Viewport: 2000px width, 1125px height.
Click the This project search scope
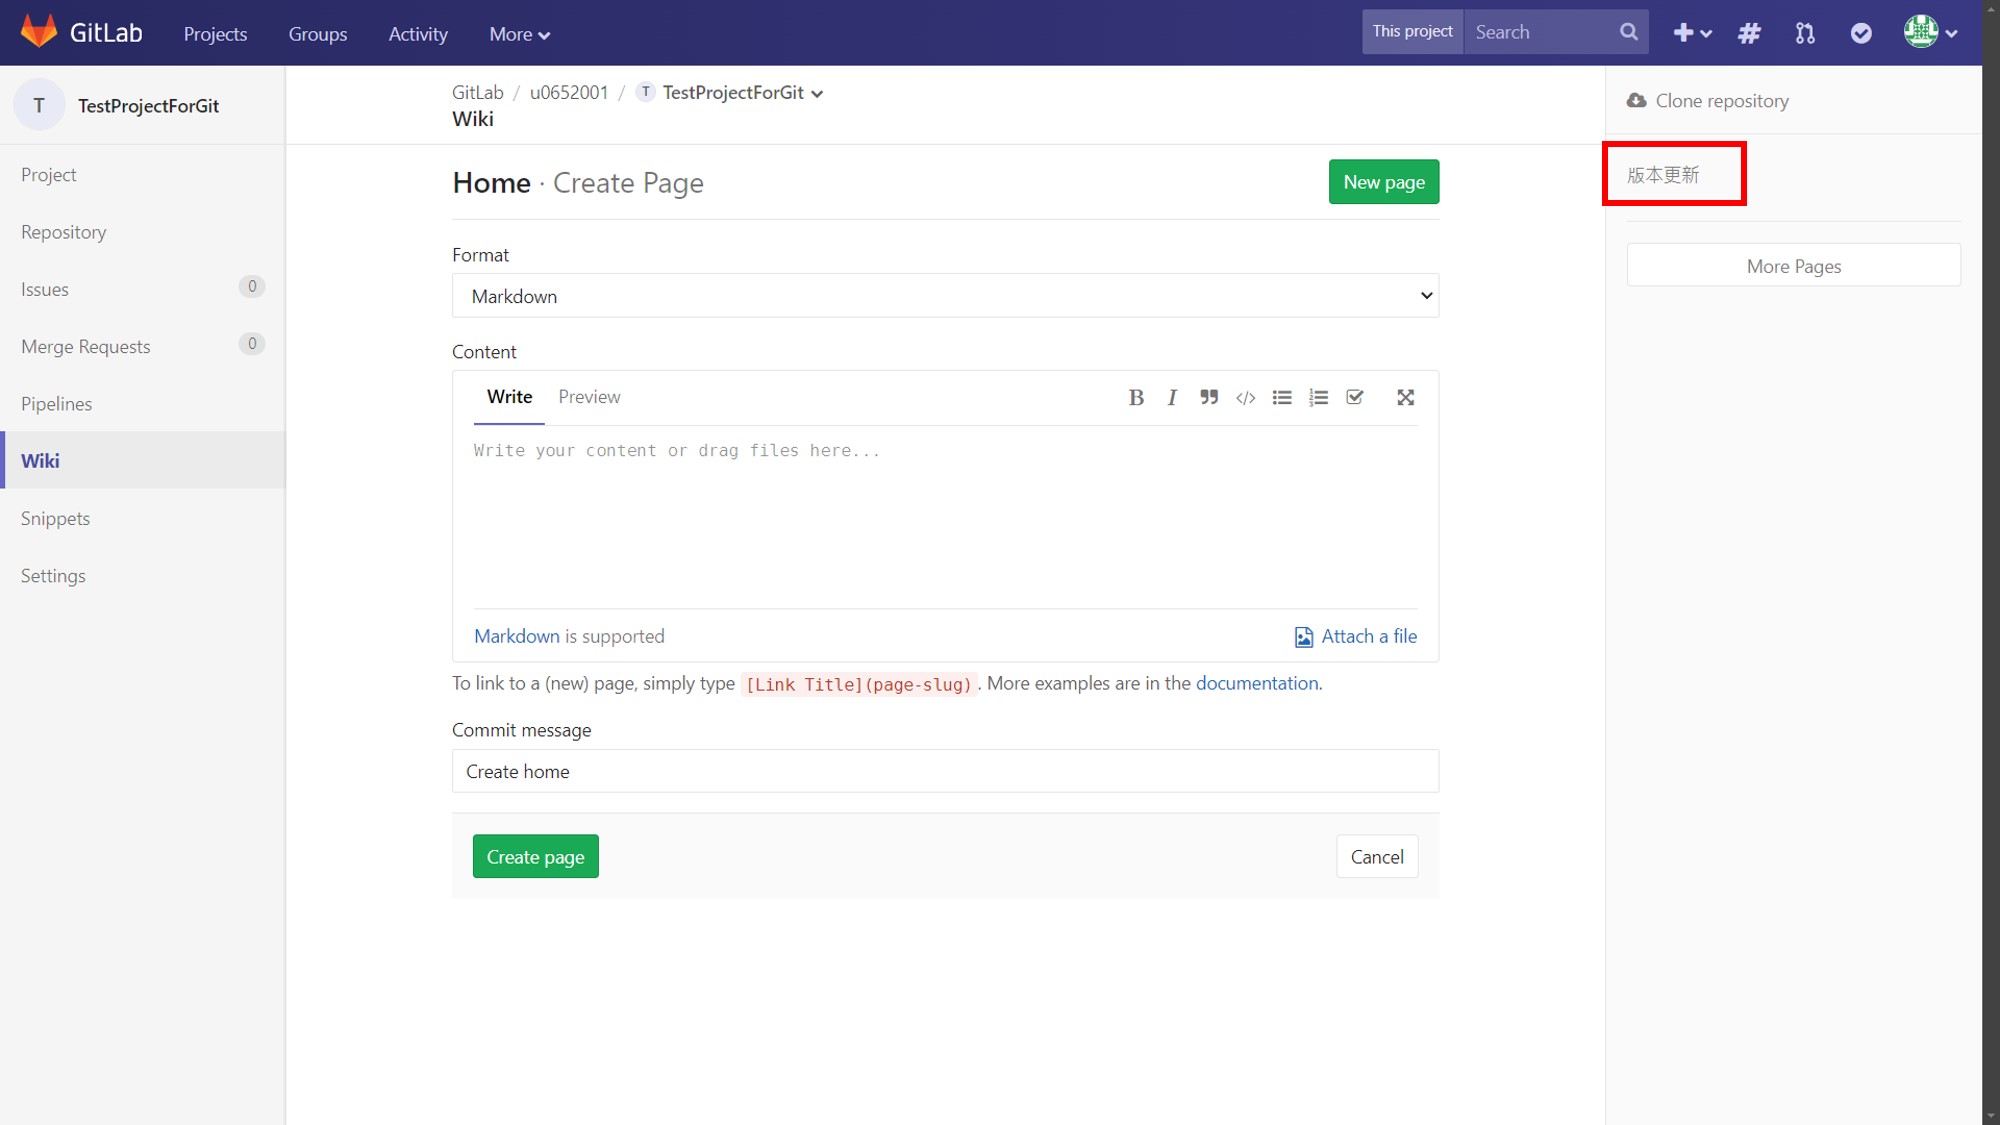click(1412, 32)
